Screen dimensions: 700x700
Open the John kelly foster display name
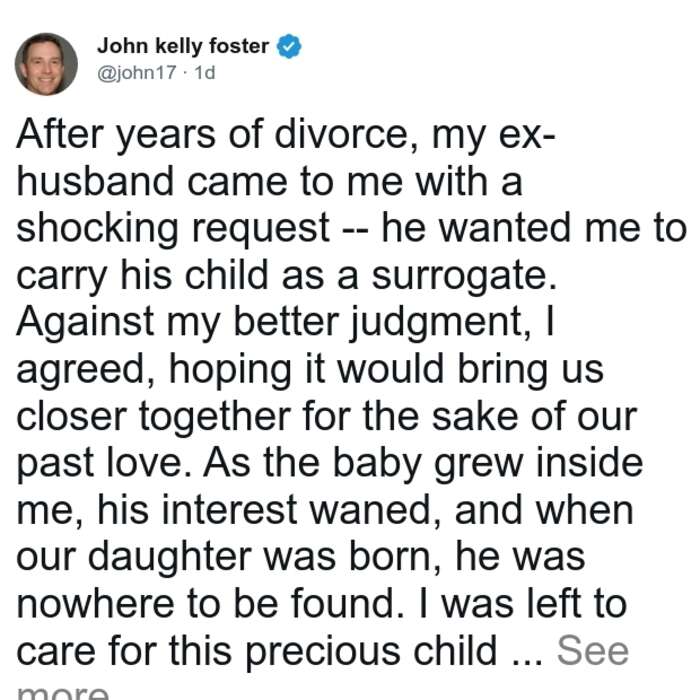[183, 46]
